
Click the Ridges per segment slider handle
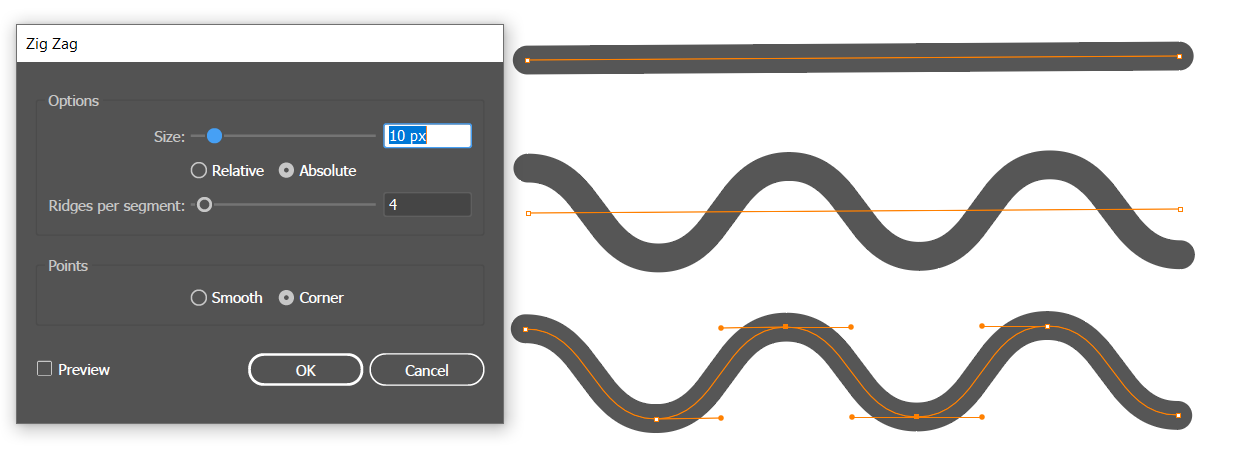205,205
